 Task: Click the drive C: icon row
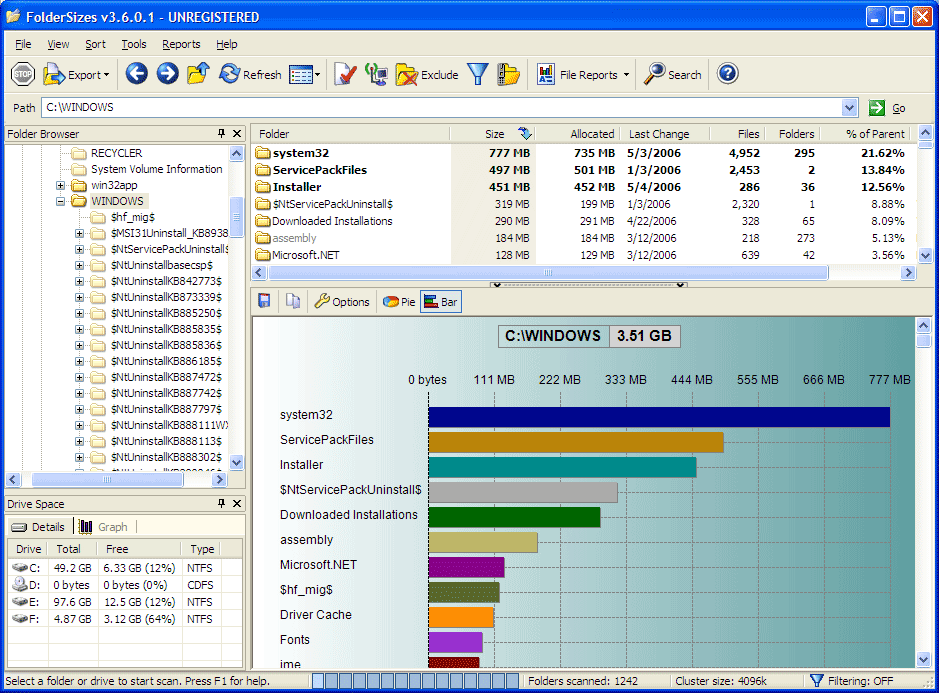coord(125,567)
